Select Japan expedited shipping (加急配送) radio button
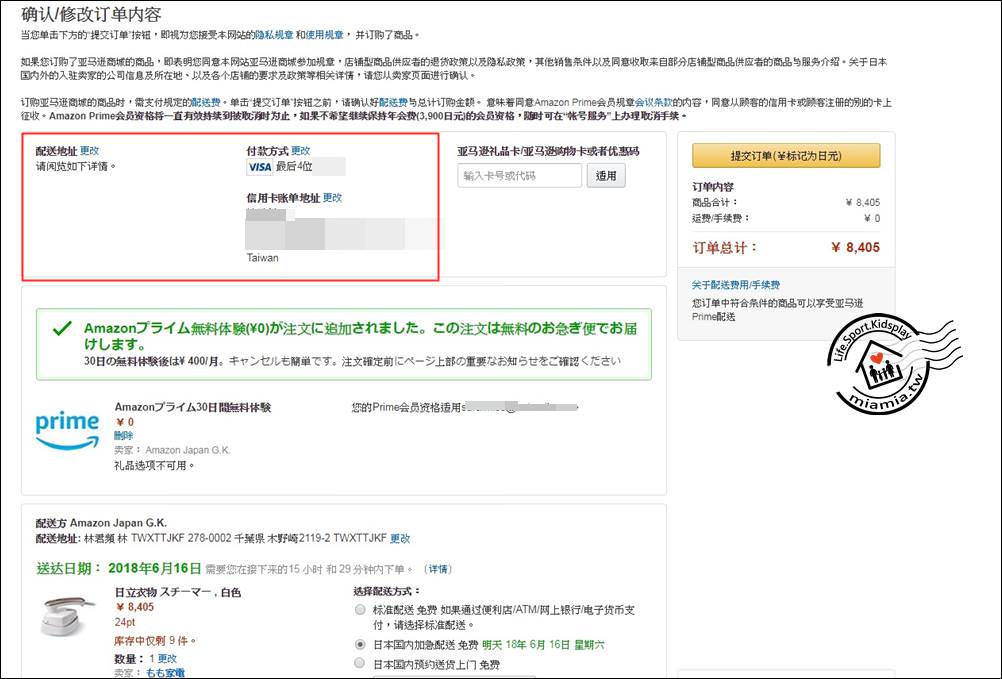The width and height of the screenshot is (1002, 679). (x=360, y=645)
